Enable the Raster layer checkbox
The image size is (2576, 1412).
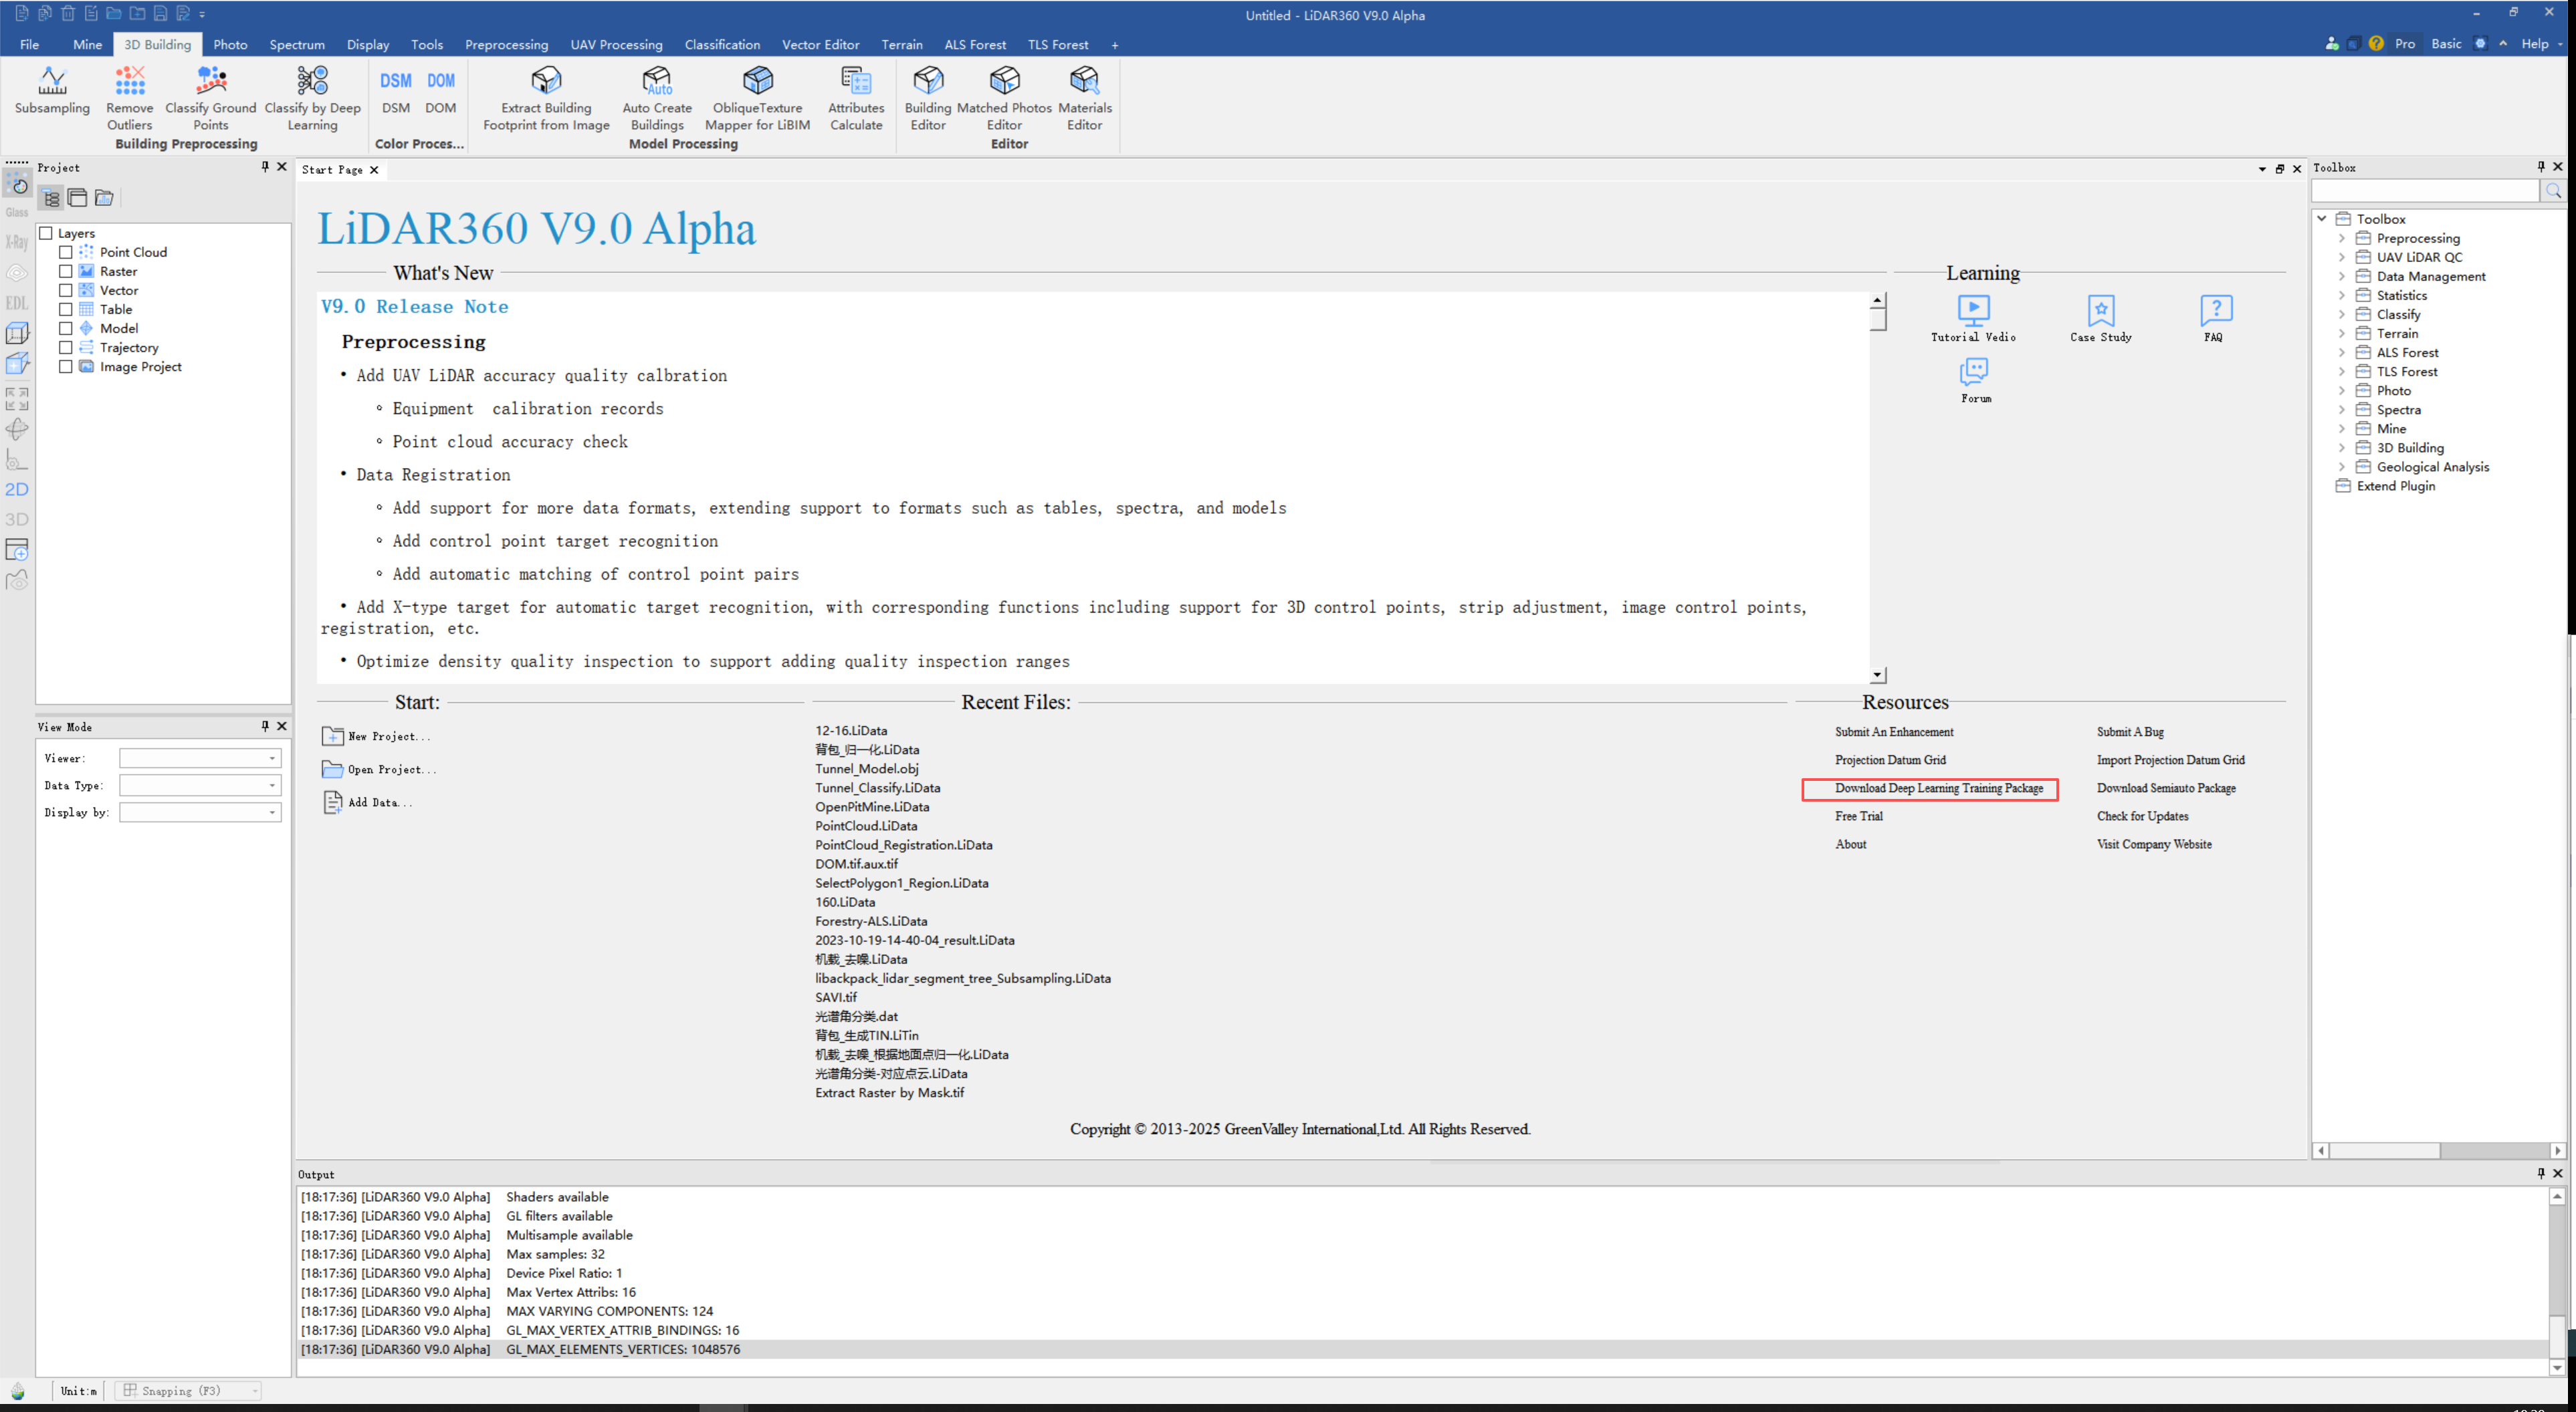tap(66, 271)
